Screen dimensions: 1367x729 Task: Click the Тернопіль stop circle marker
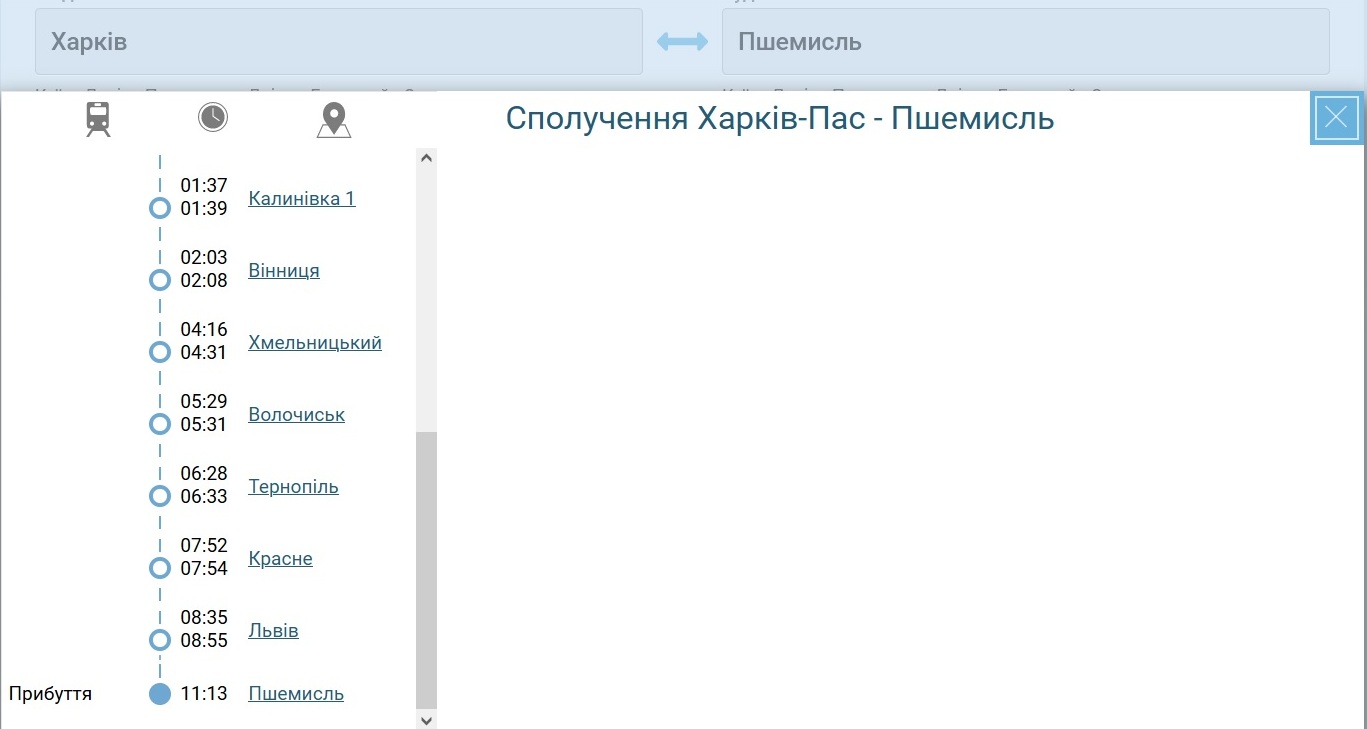tap(160, 496)
